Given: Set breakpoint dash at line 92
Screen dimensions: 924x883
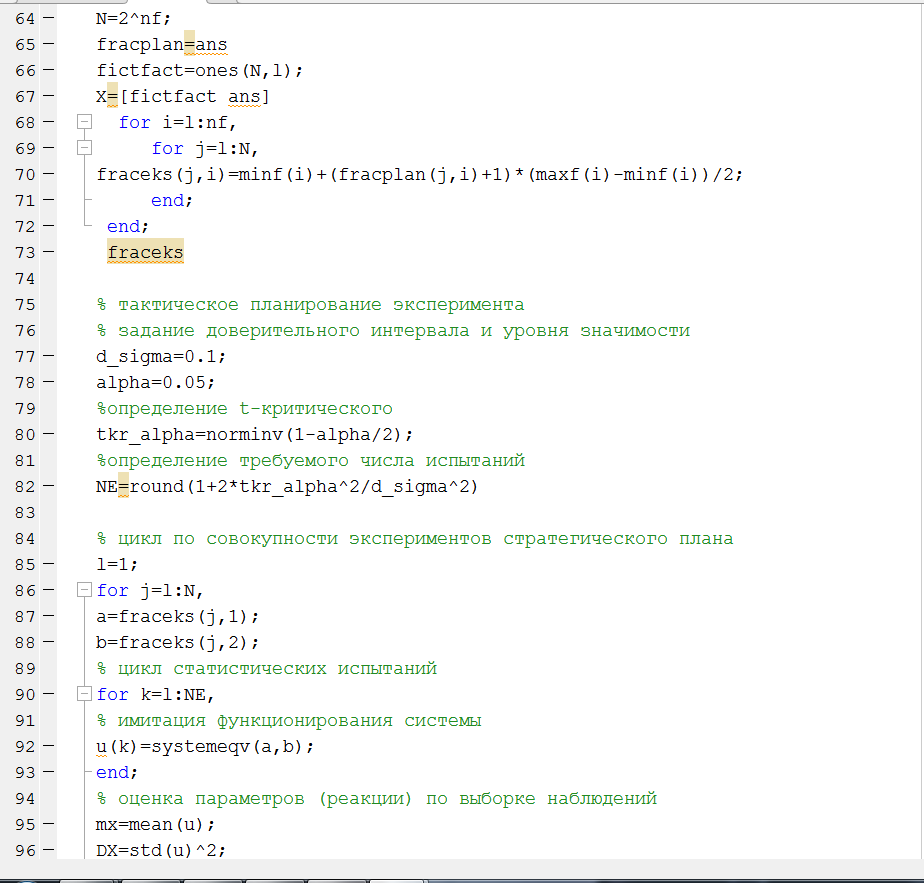Looking at the screenshot, I should pos(48,746).
